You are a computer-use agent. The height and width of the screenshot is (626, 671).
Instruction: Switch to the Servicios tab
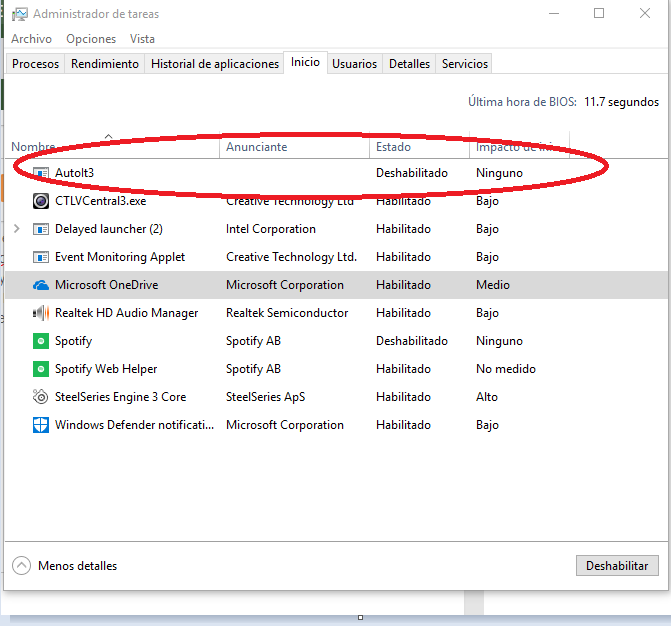[x=465, y=64]
